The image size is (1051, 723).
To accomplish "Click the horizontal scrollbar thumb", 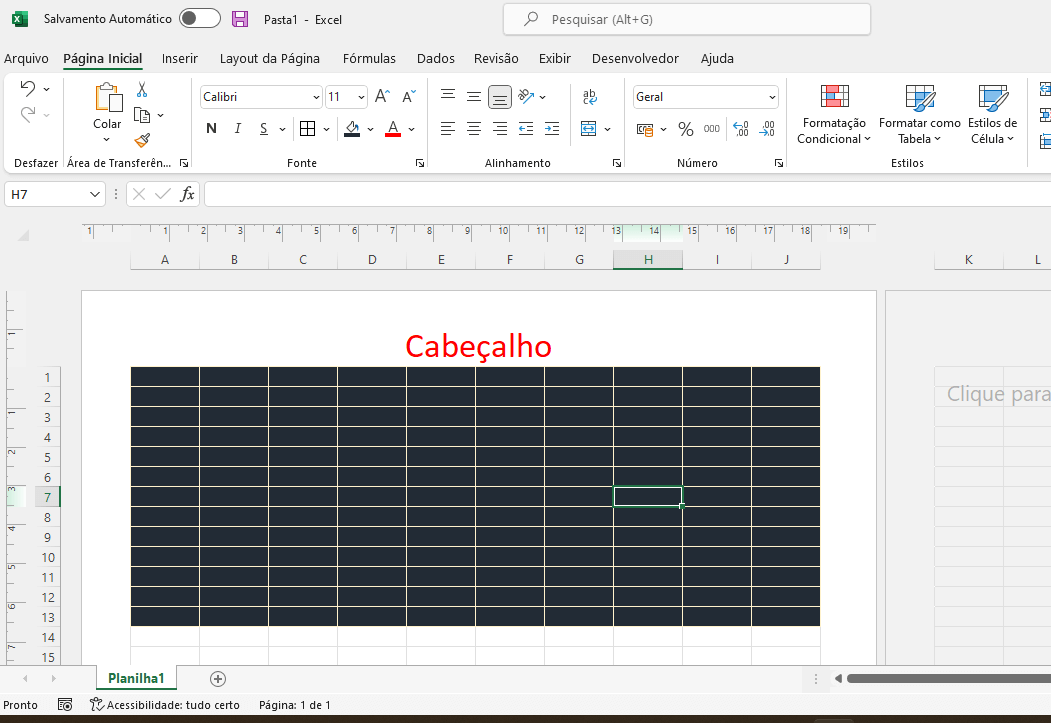I will point(948,679).
